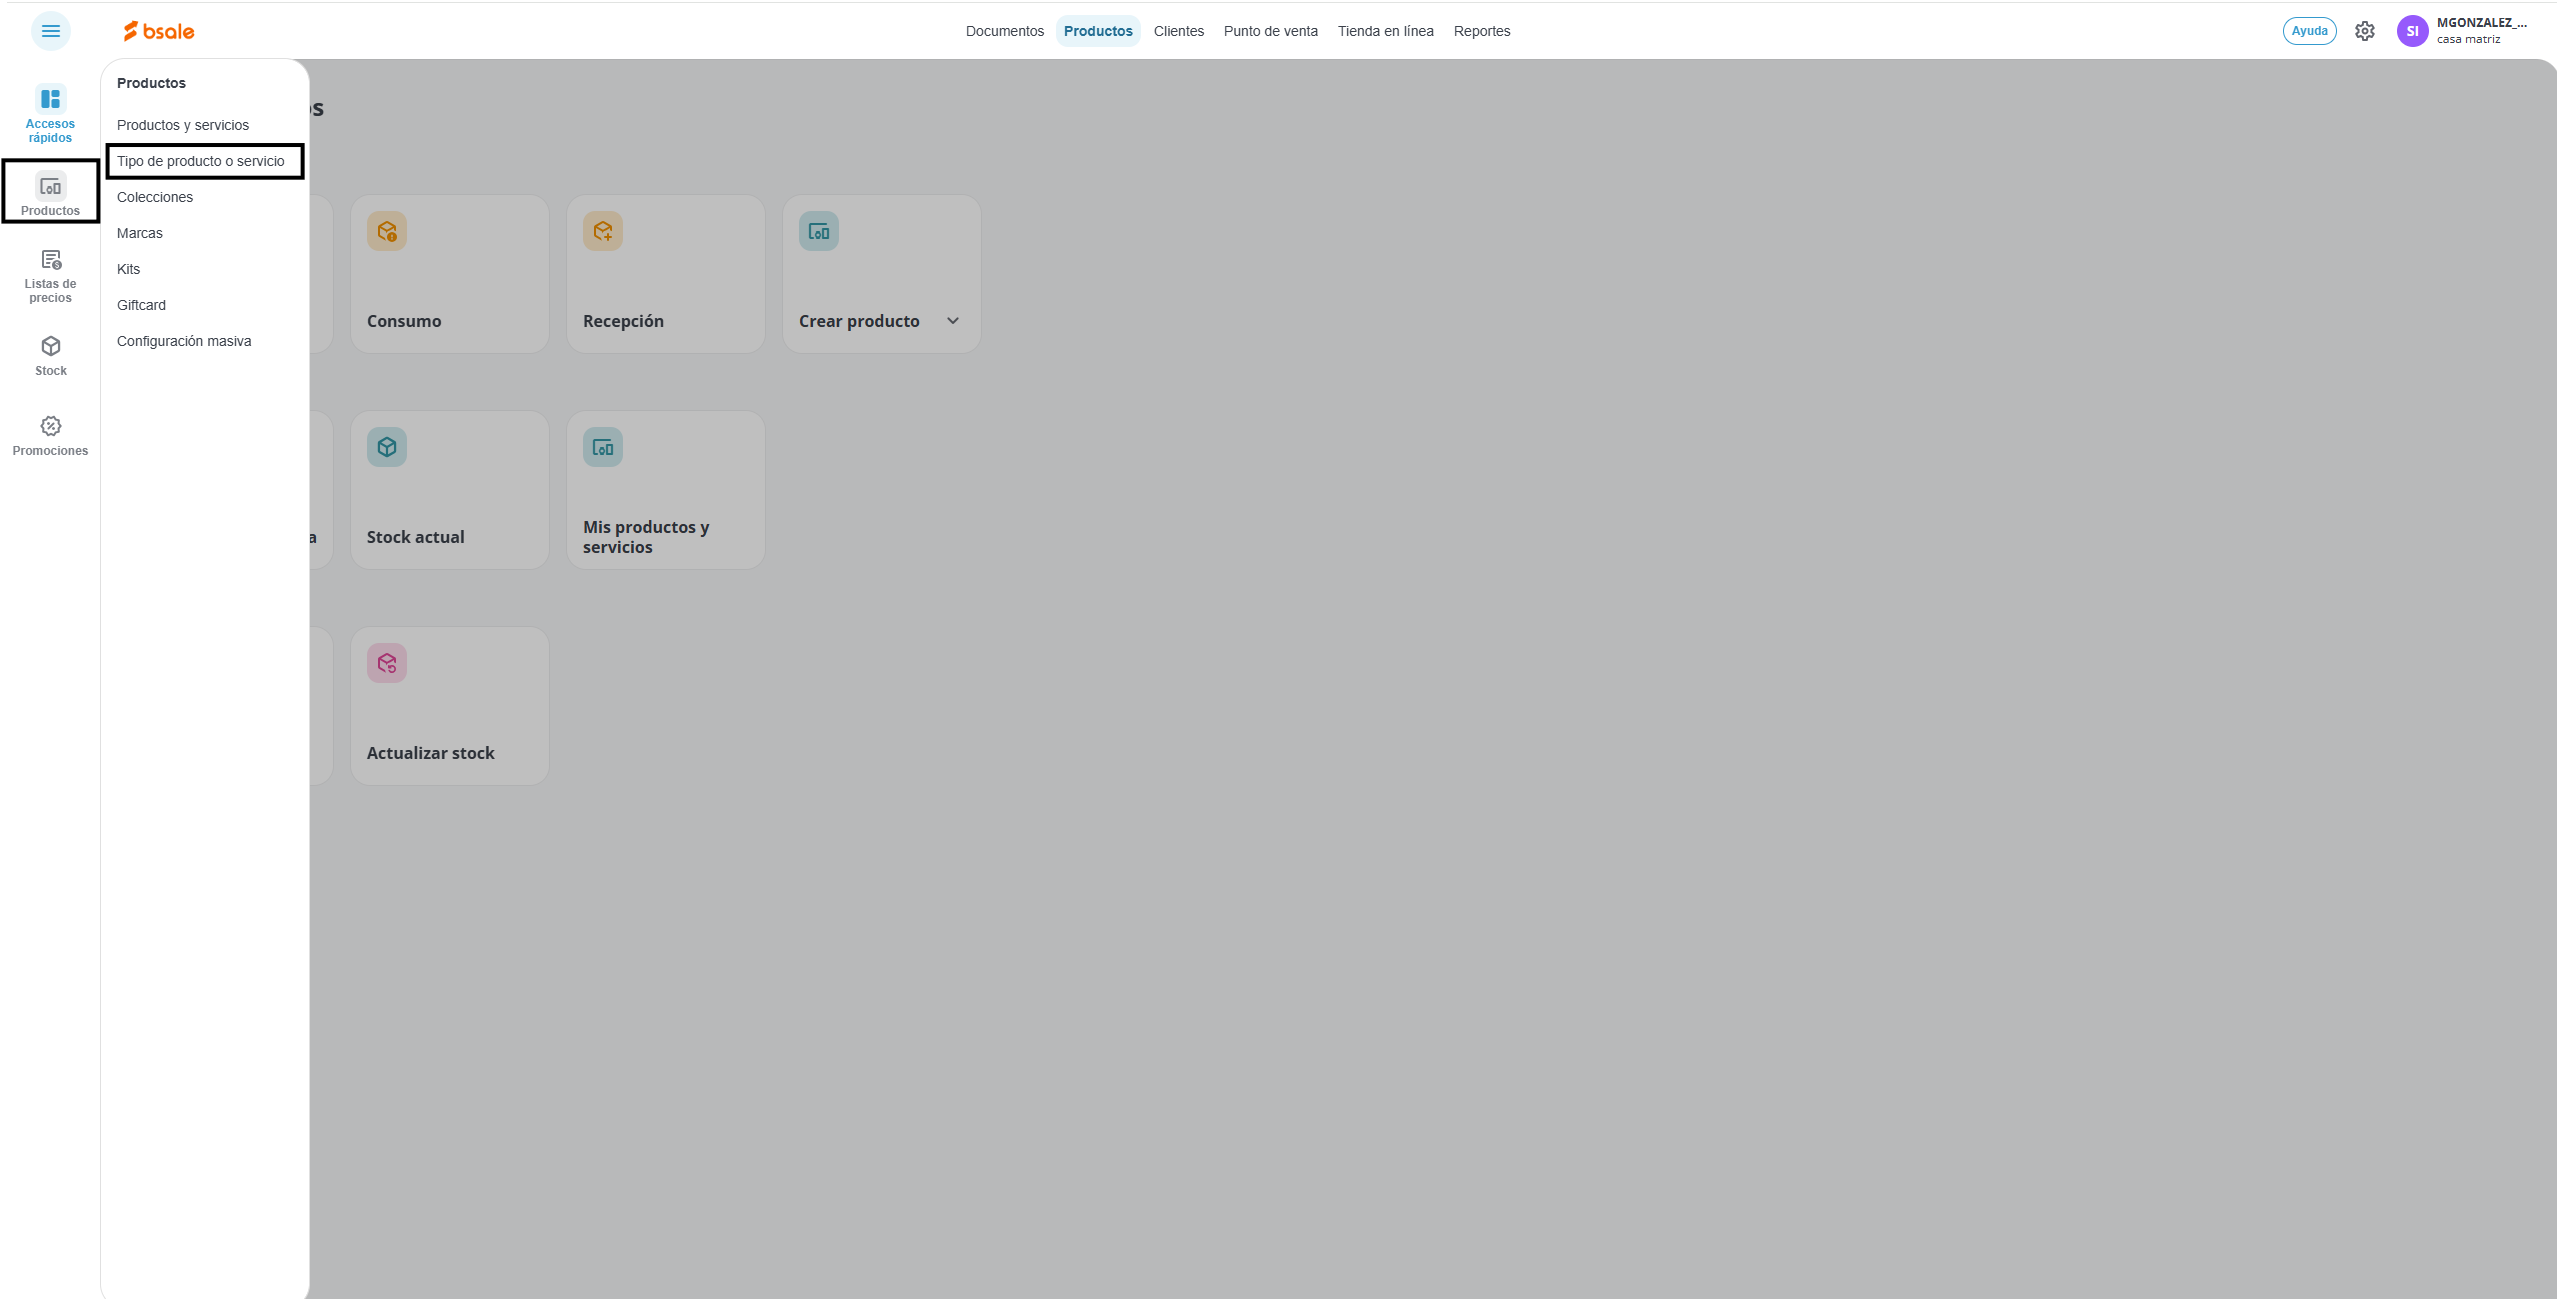The width and height of the screenshot is (2557, 1299).
Task: Expand the Crear producto chevron
Action: coord(953,321)
